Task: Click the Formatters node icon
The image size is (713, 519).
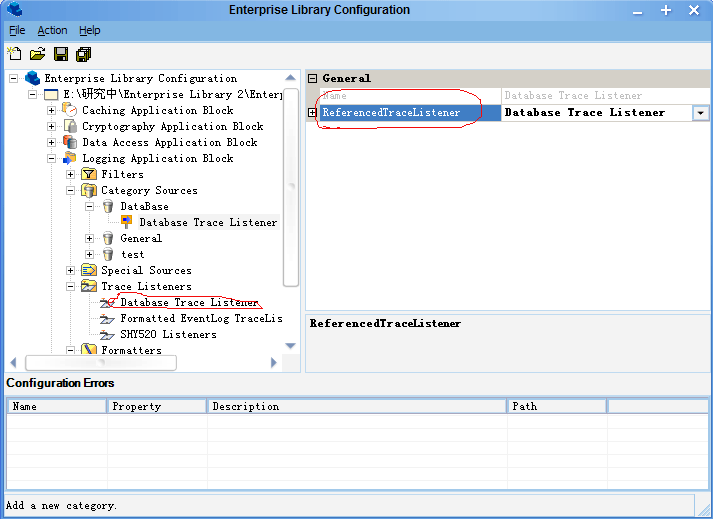Action: tap(89, 349)
